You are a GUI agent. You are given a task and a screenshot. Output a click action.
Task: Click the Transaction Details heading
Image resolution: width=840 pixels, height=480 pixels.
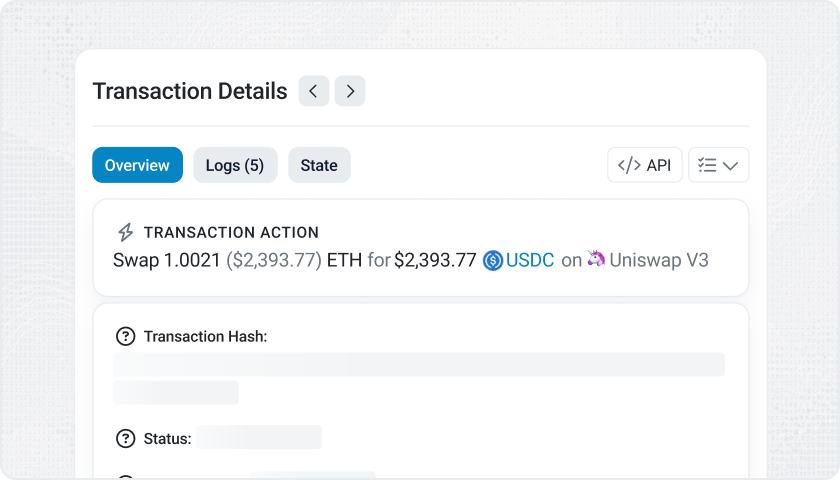190,91
